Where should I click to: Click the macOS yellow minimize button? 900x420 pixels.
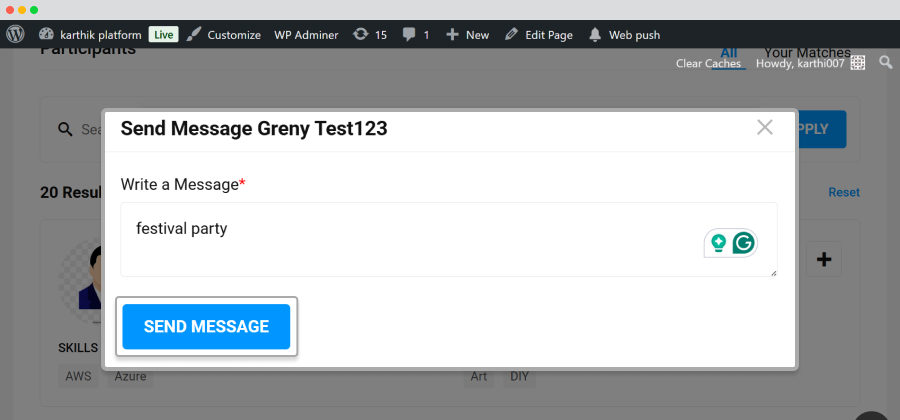pyautogui.click(x=22, y=10)
